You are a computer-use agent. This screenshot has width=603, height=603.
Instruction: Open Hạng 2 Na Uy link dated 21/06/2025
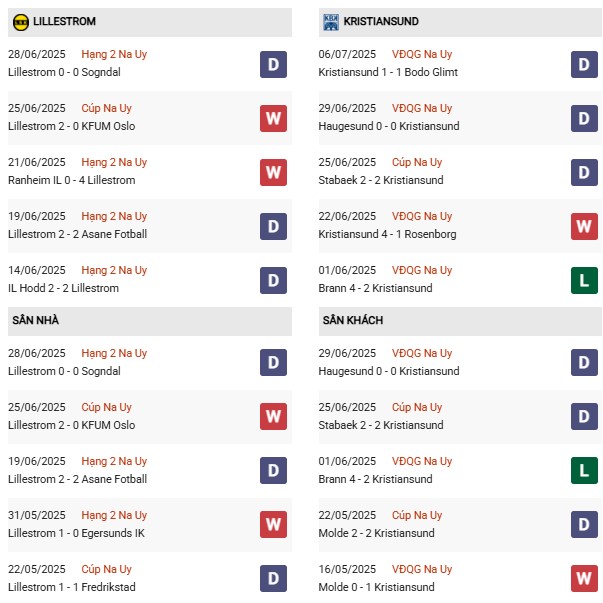[x=114, y=162]
